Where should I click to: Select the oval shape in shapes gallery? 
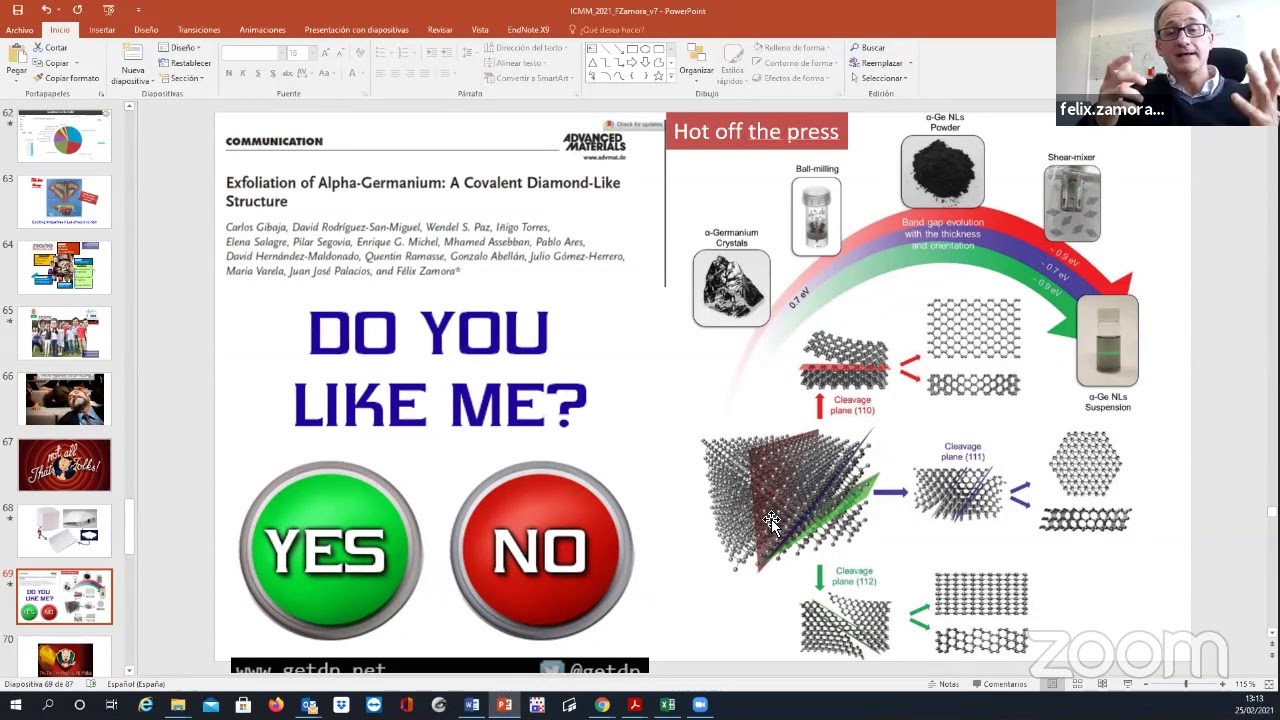pyautogui.click(x=645, y=48)
